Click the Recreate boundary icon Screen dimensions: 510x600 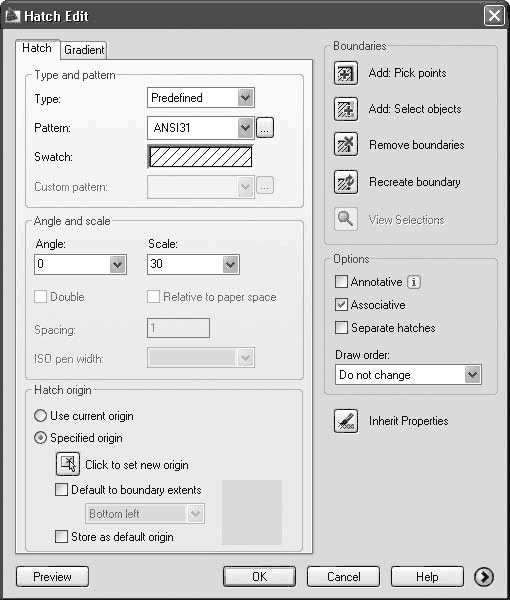(x=346, y=182)
